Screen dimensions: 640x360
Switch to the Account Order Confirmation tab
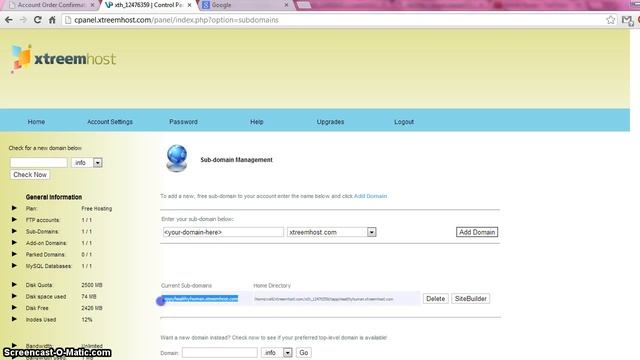click(51, 5)
